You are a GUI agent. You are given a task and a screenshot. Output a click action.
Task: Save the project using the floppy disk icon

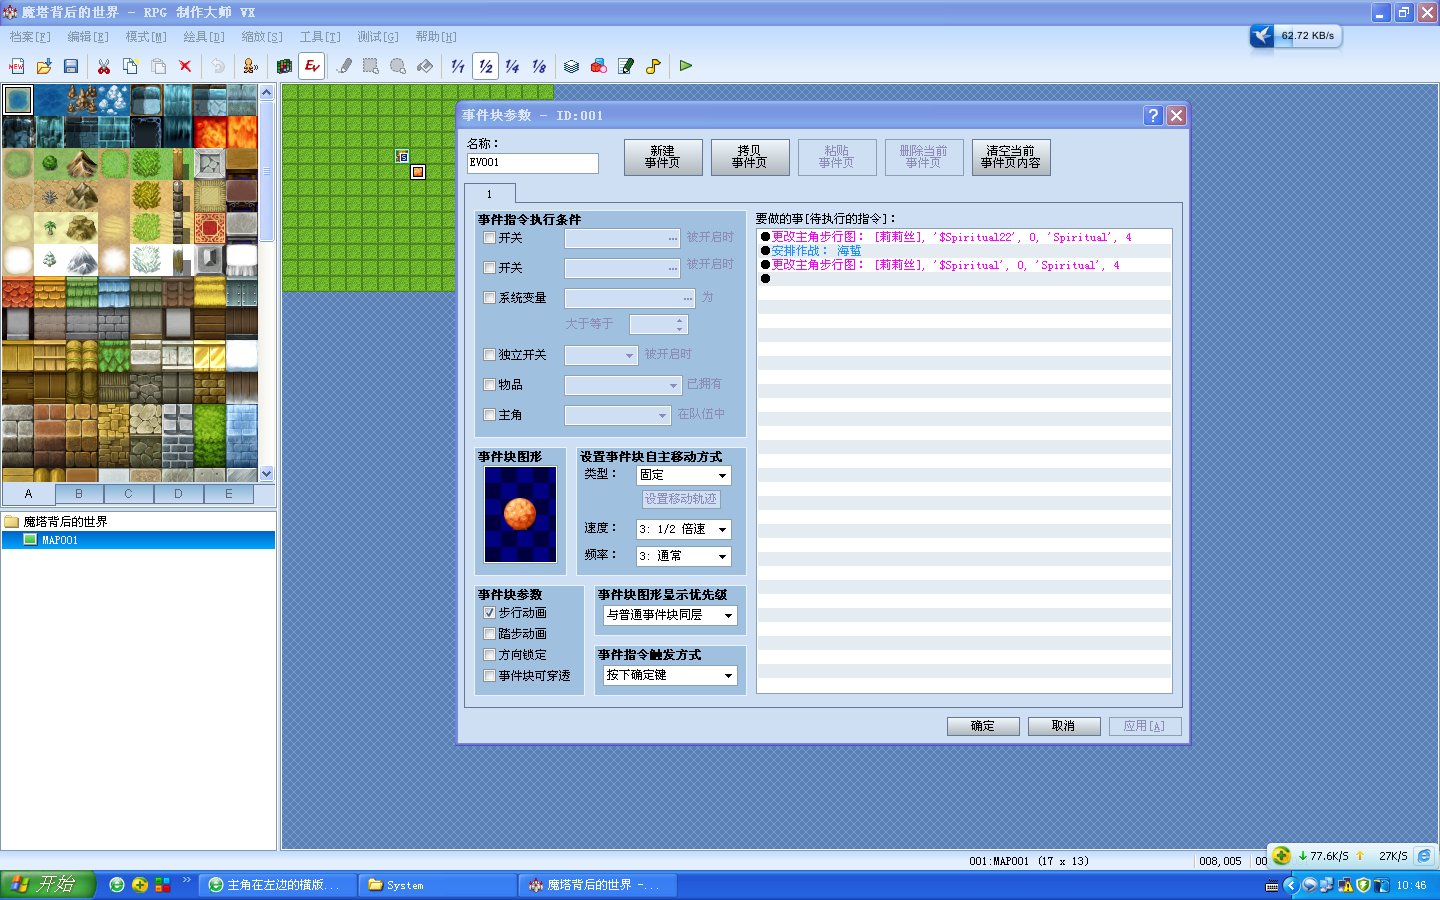point(71,66)
